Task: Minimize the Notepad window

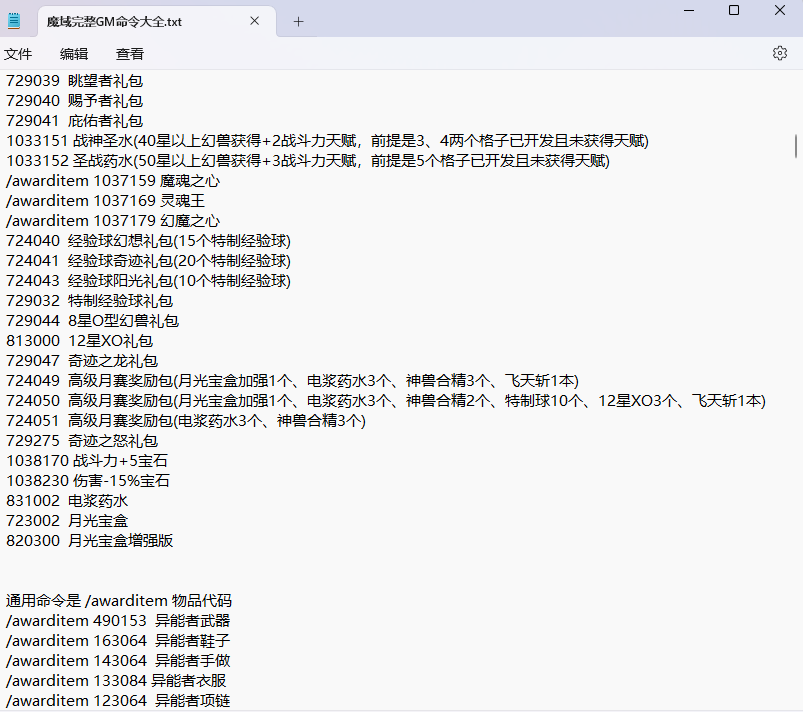Action: click(x=688, y=10)
